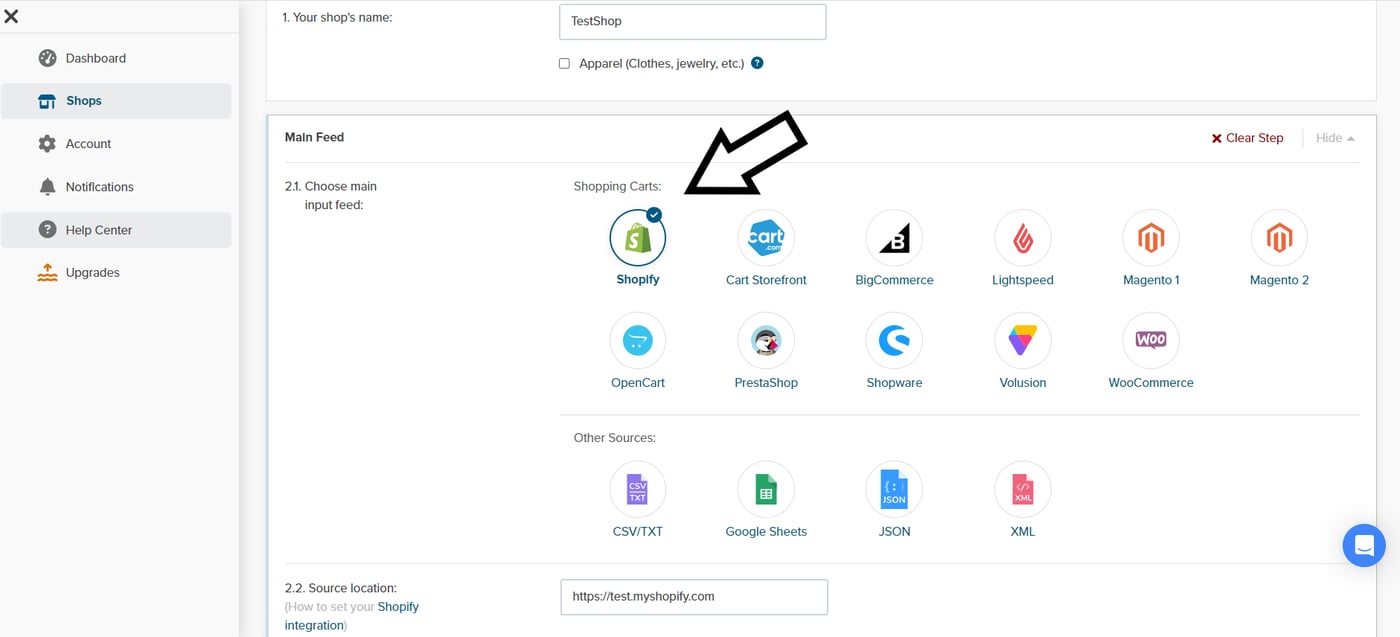Click the PrestaShop label text
This screenshot has height=637, width=1400.
[x=766, y=383]
